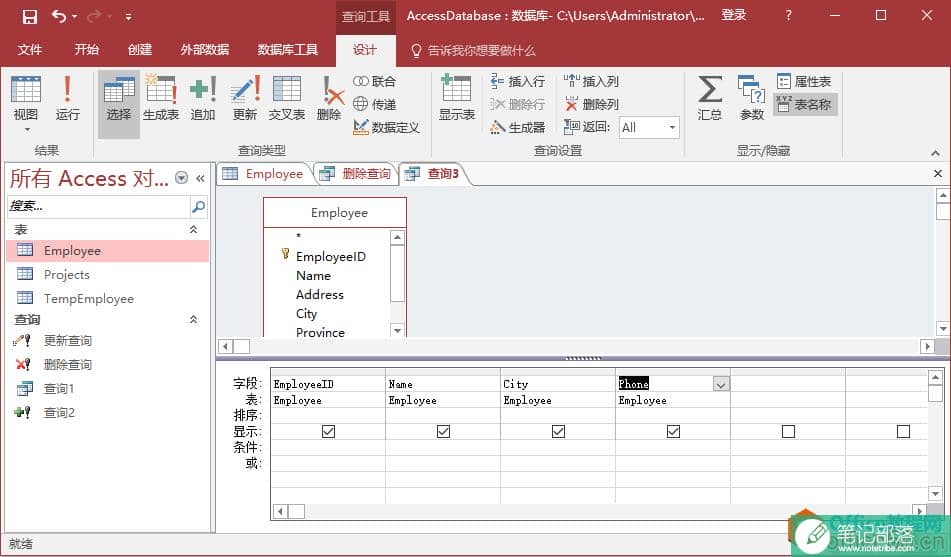
Task: Open navigation pane category dropdown arrow
Action: tap(181, 178)
